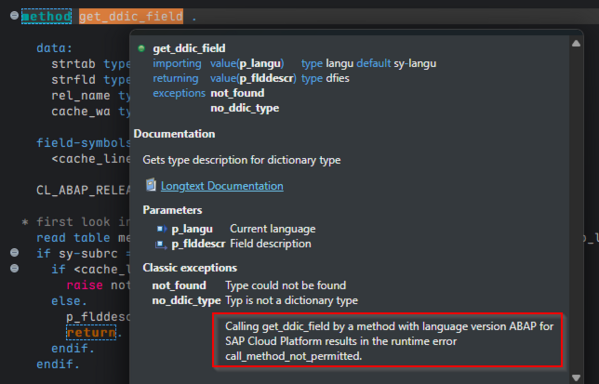The height and width of the screenshot is (384, 599).
Task: Click the 'method' keyword in the editor
Action: click(46, 16)
